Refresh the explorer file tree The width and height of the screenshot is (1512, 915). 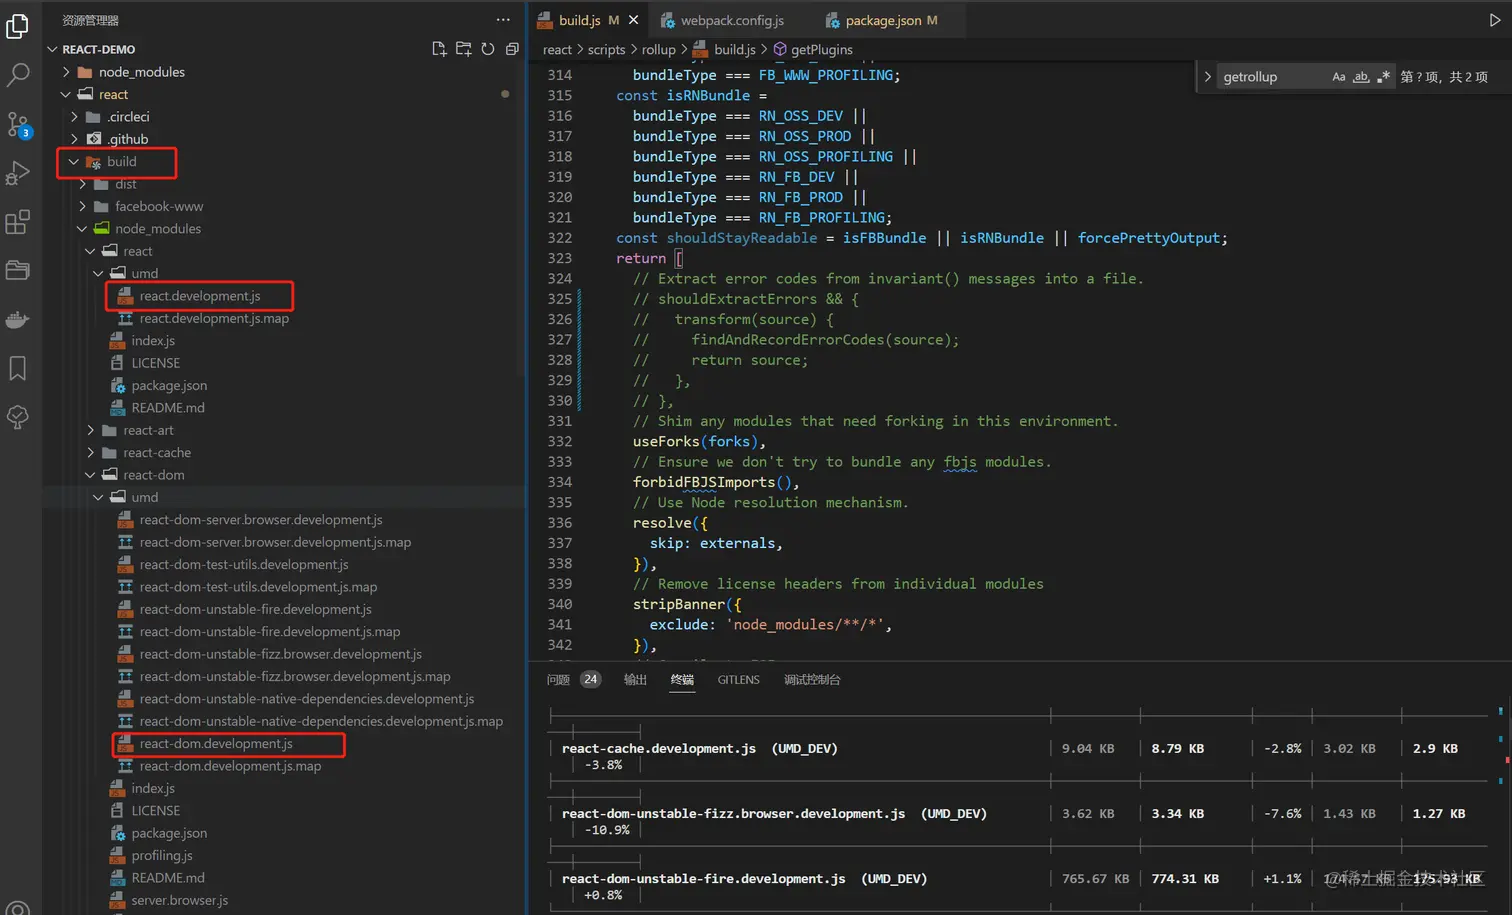coord(488,49)
